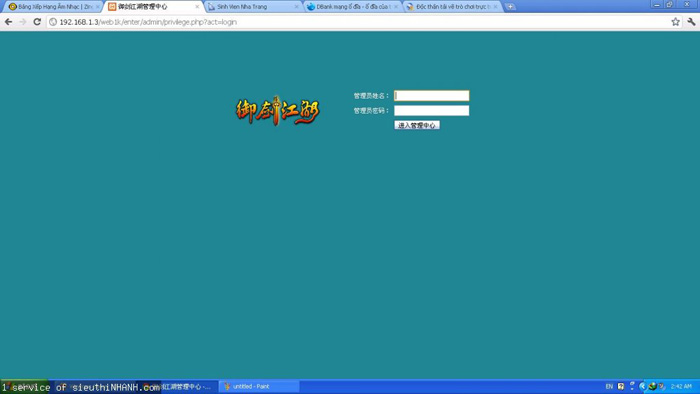Click the browser forward arrow

pos(23,22)
